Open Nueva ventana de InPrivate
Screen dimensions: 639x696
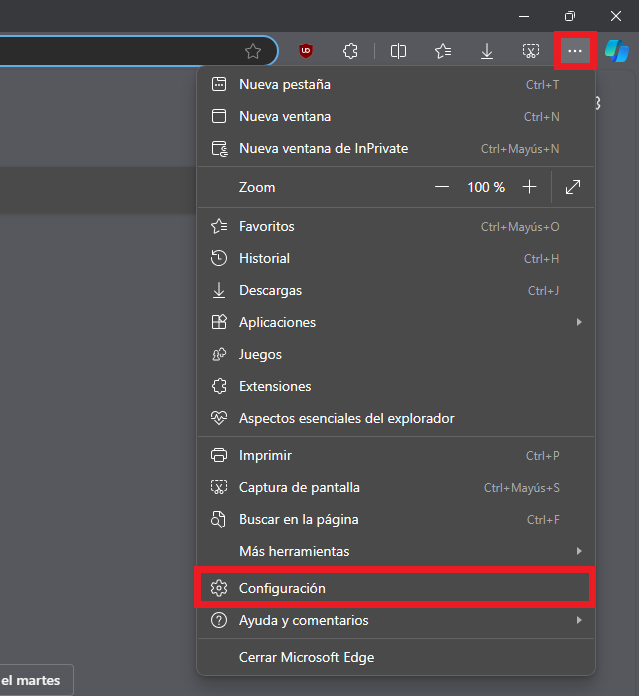396,148
